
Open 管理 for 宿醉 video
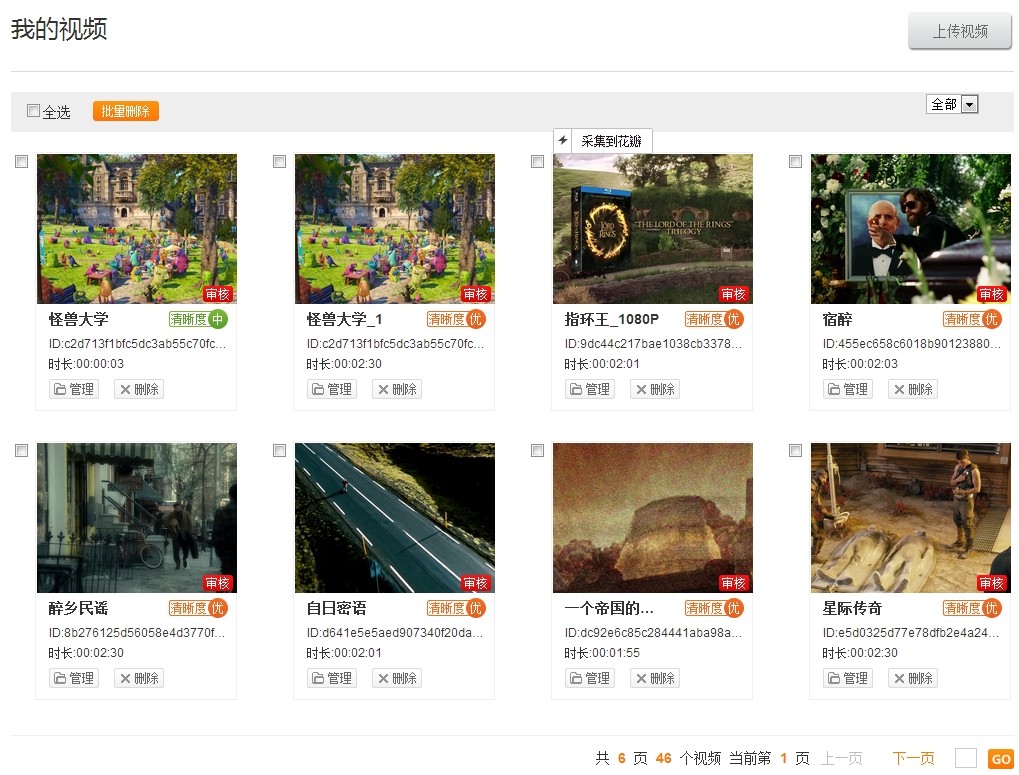click(x=848, y=389)
